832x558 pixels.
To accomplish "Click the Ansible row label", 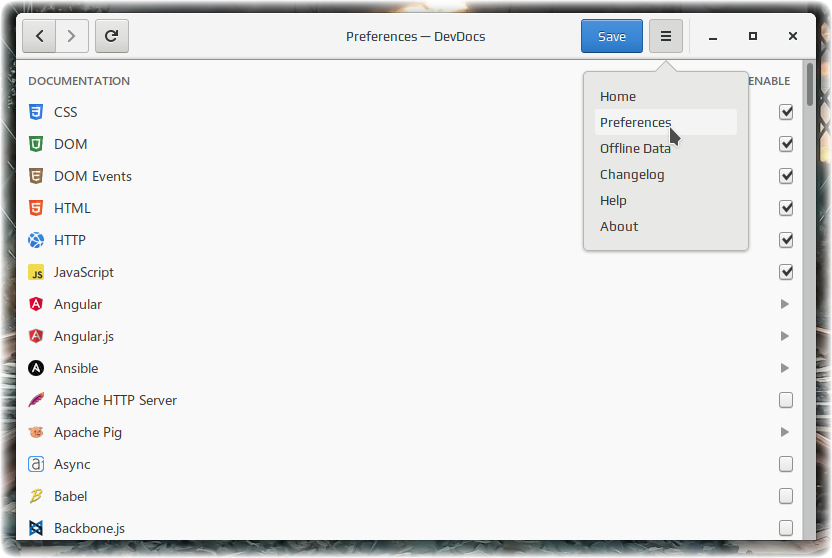I will click(x=76, y=368).
